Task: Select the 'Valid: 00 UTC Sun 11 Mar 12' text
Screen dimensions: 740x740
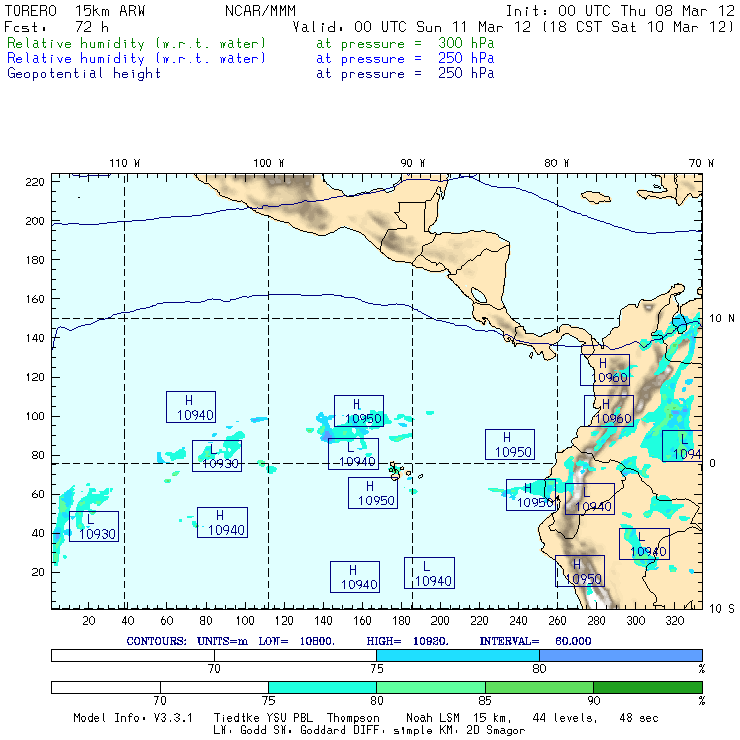Action: click(411, 27)
